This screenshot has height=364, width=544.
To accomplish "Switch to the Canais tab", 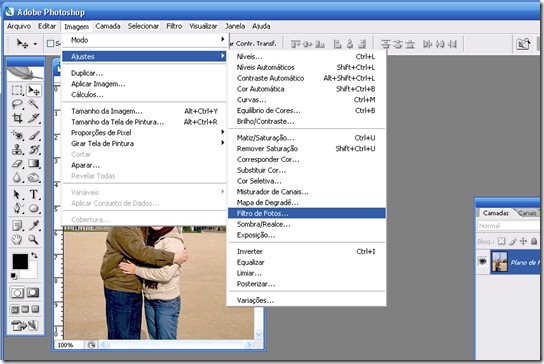I will point(527,213).
